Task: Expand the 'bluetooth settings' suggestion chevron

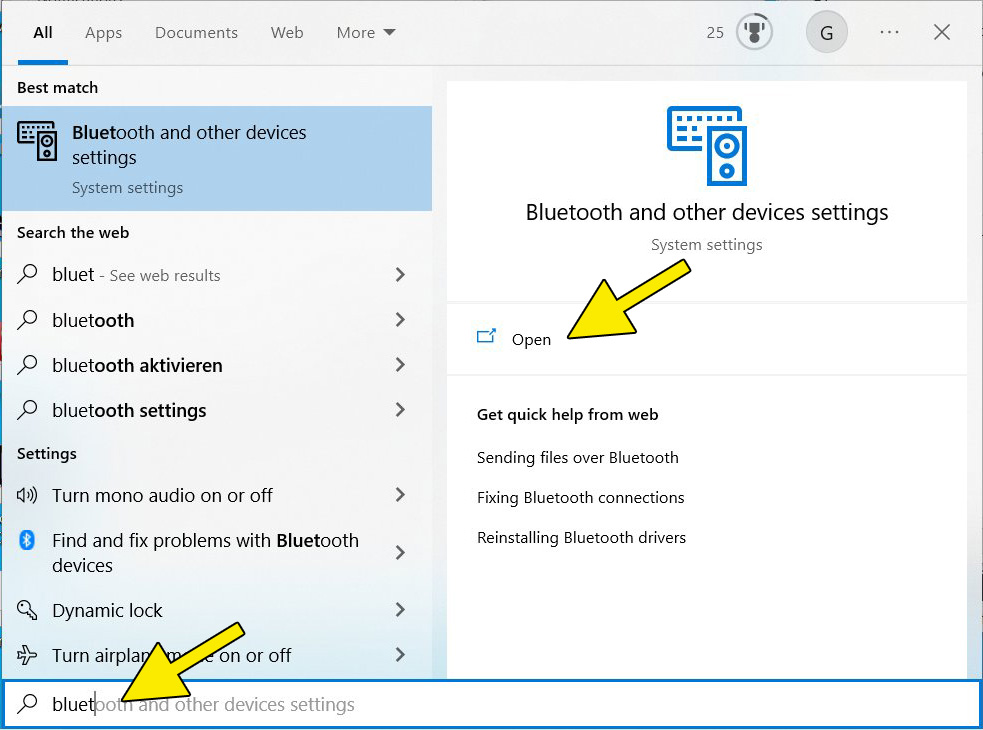Action: click(400, 410)
